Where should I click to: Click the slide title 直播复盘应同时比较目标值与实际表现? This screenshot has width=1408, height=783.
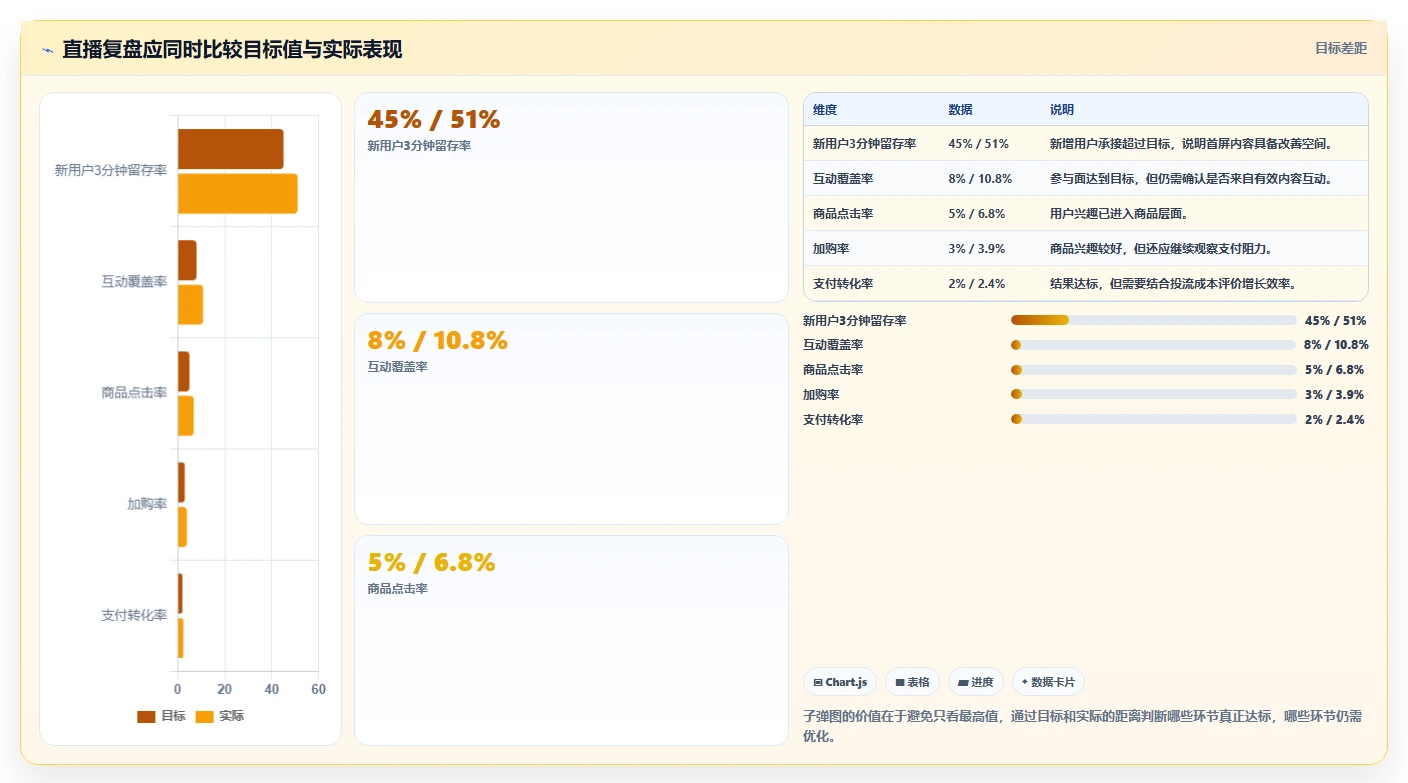pyautogui.click(x=232, y=49)
